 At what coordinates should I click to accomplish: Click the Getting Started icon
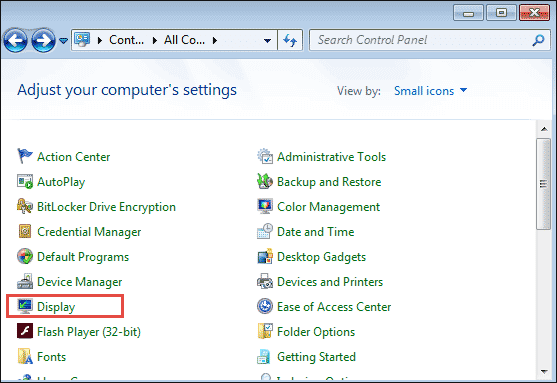pos(264,356)
